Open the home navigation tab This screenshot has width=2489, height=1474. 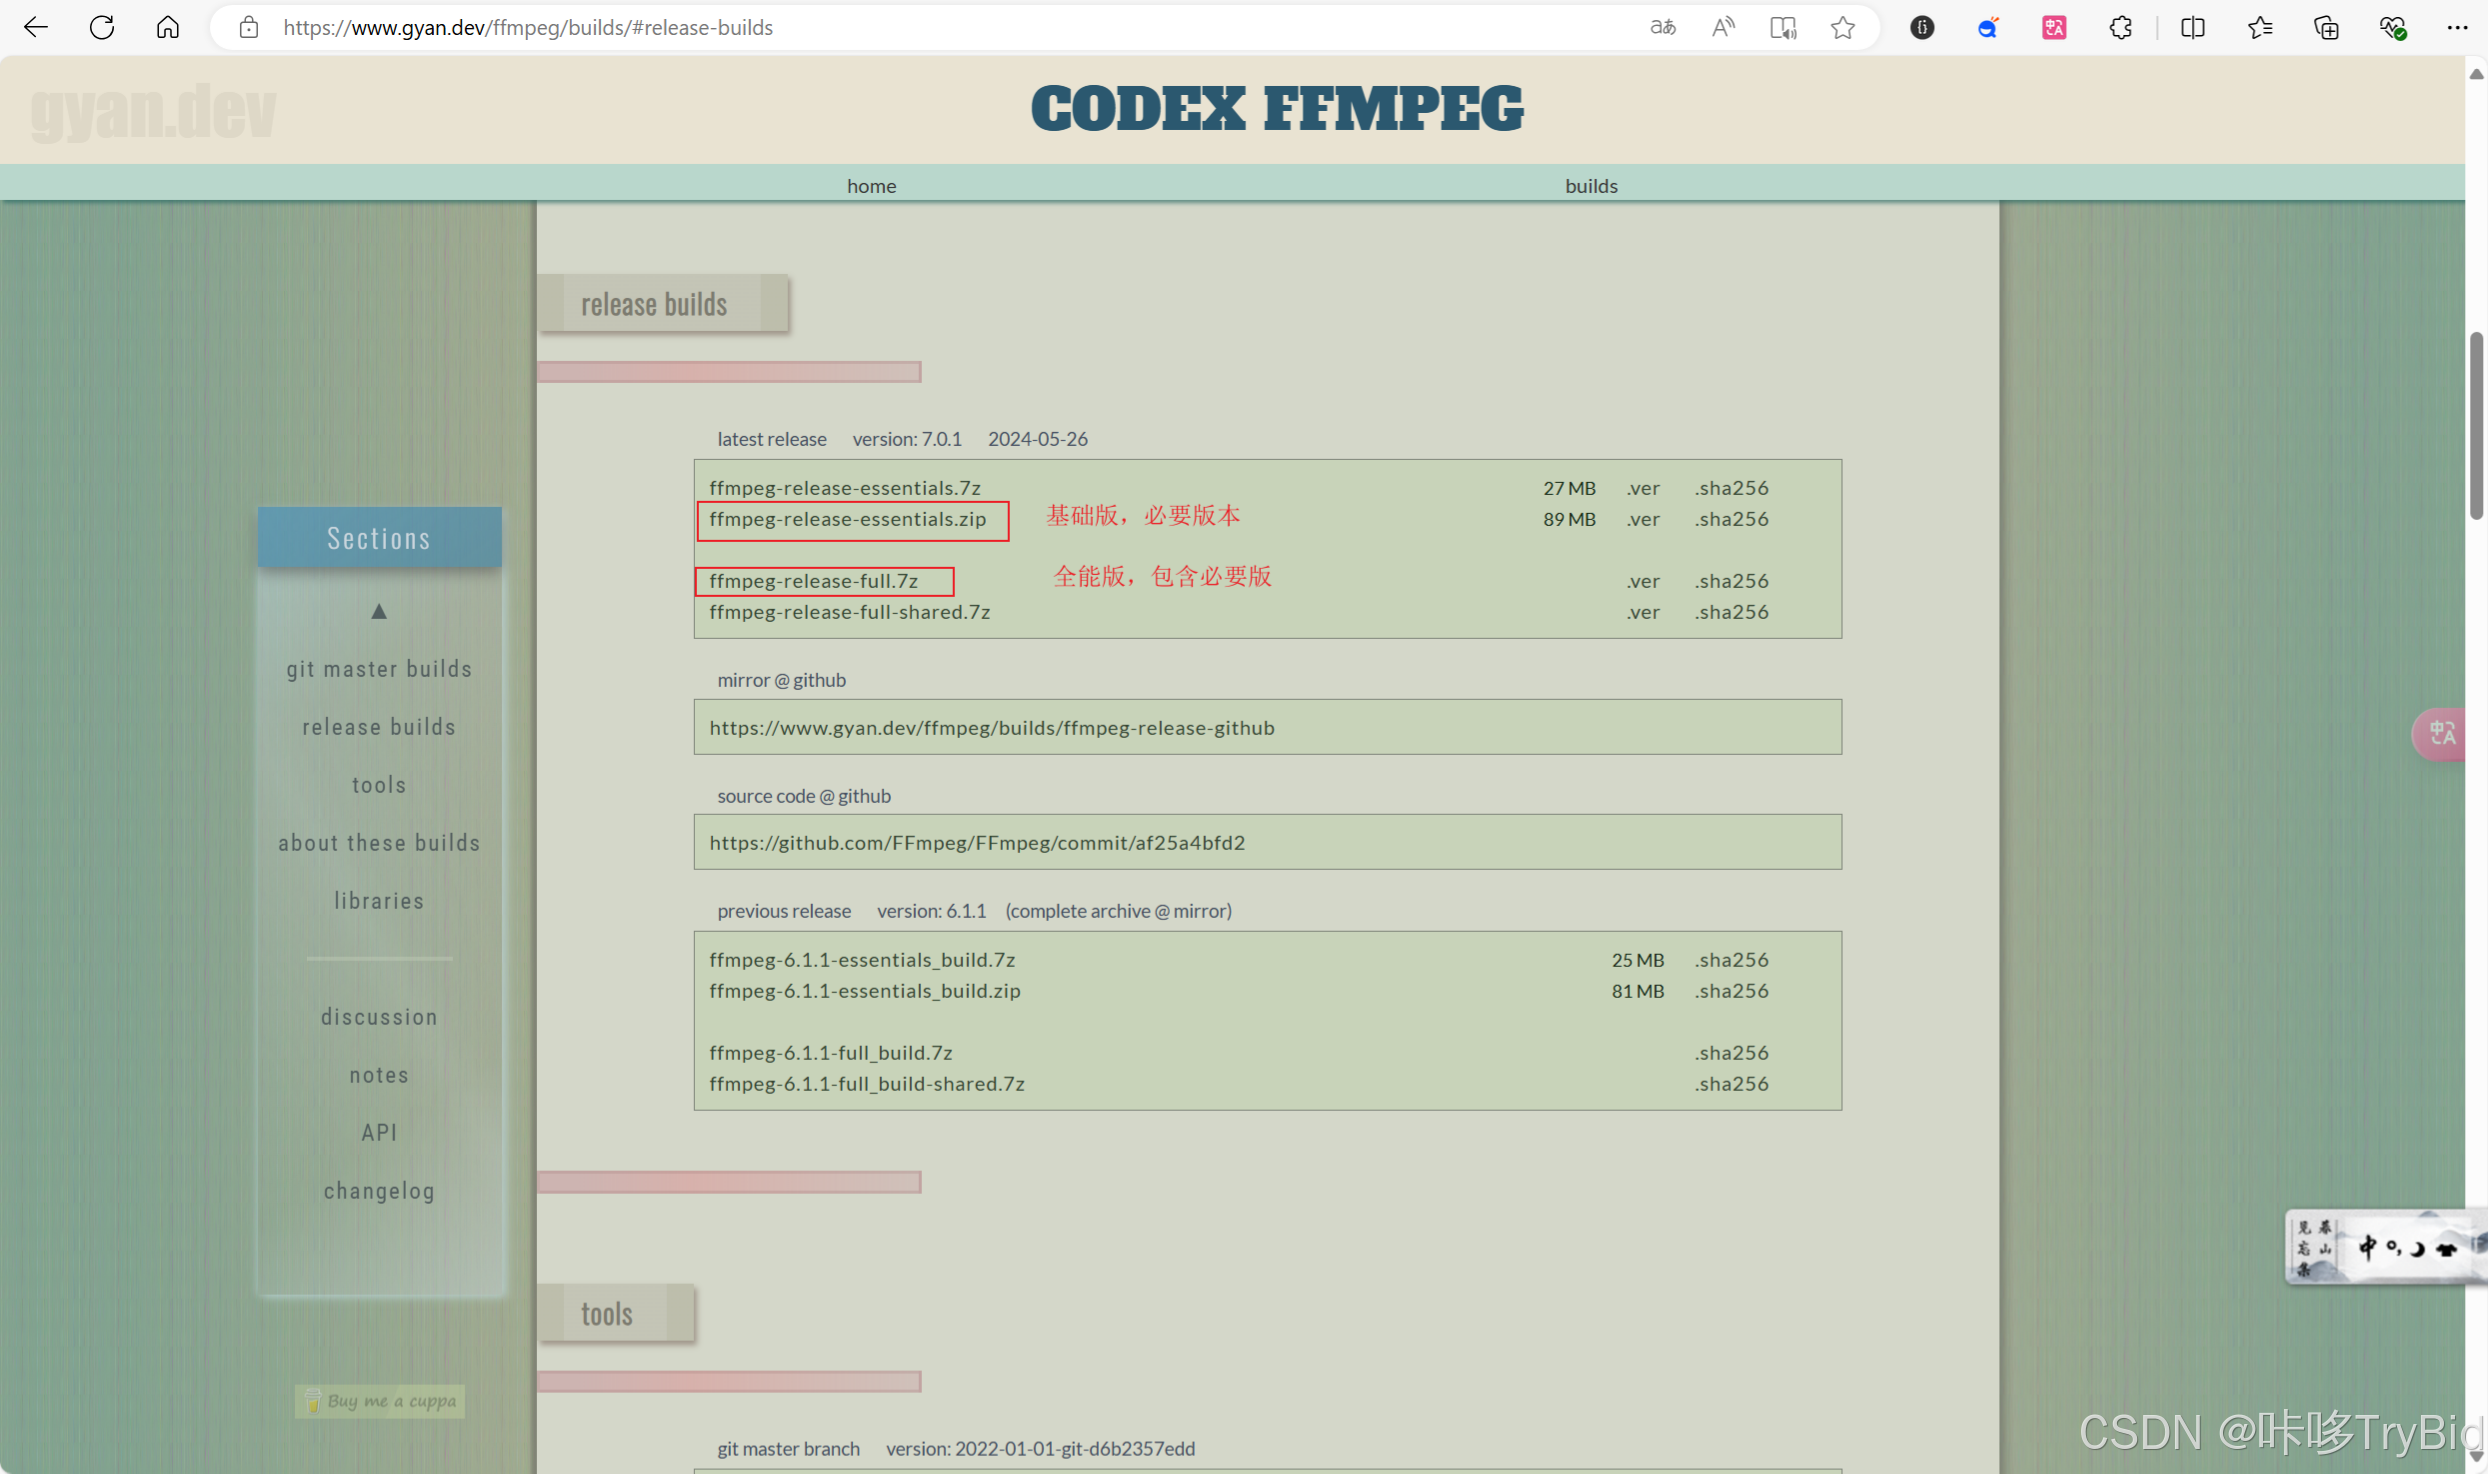point(871,186)
